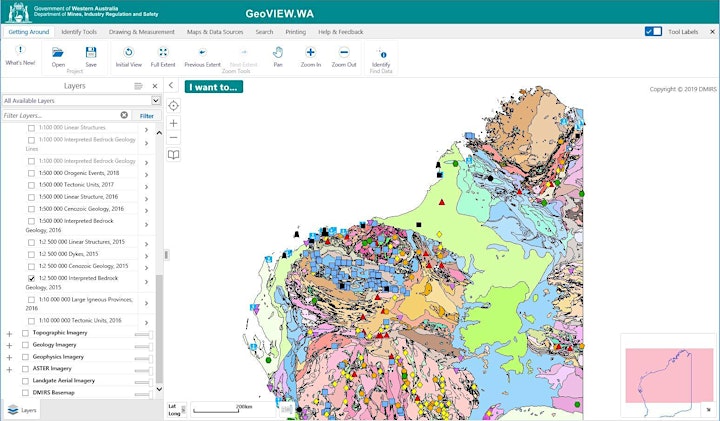Check 1:500 000 Tectonic Units, 2017

point(31,185)
